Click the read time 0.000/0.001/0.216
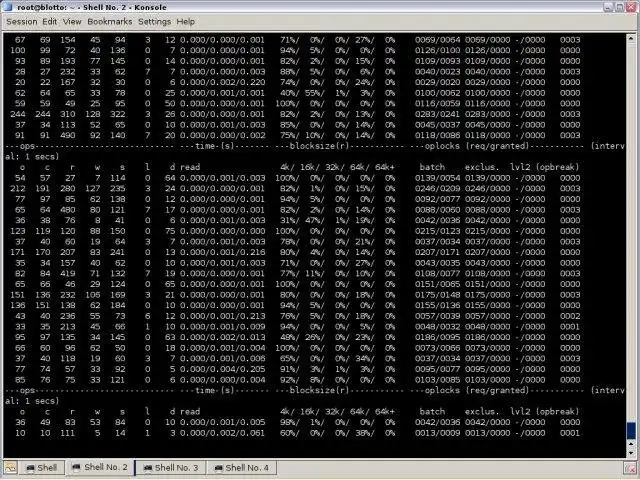The width and height of the screenshot is (640, 480). point(222,252)
